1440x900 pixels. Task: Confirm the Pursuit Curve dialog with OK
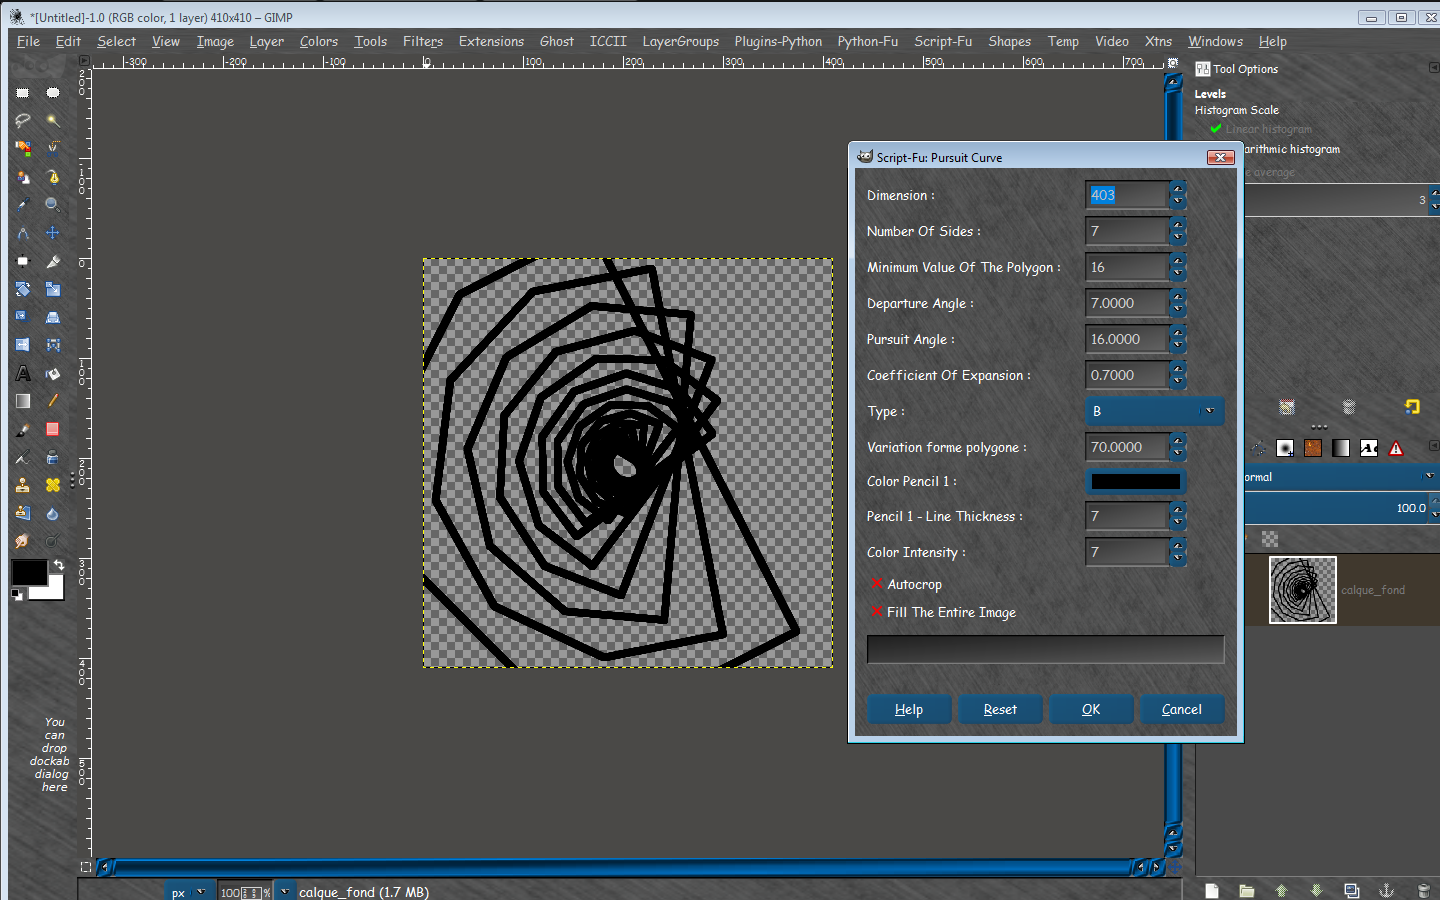click(x=1091, y=709)
